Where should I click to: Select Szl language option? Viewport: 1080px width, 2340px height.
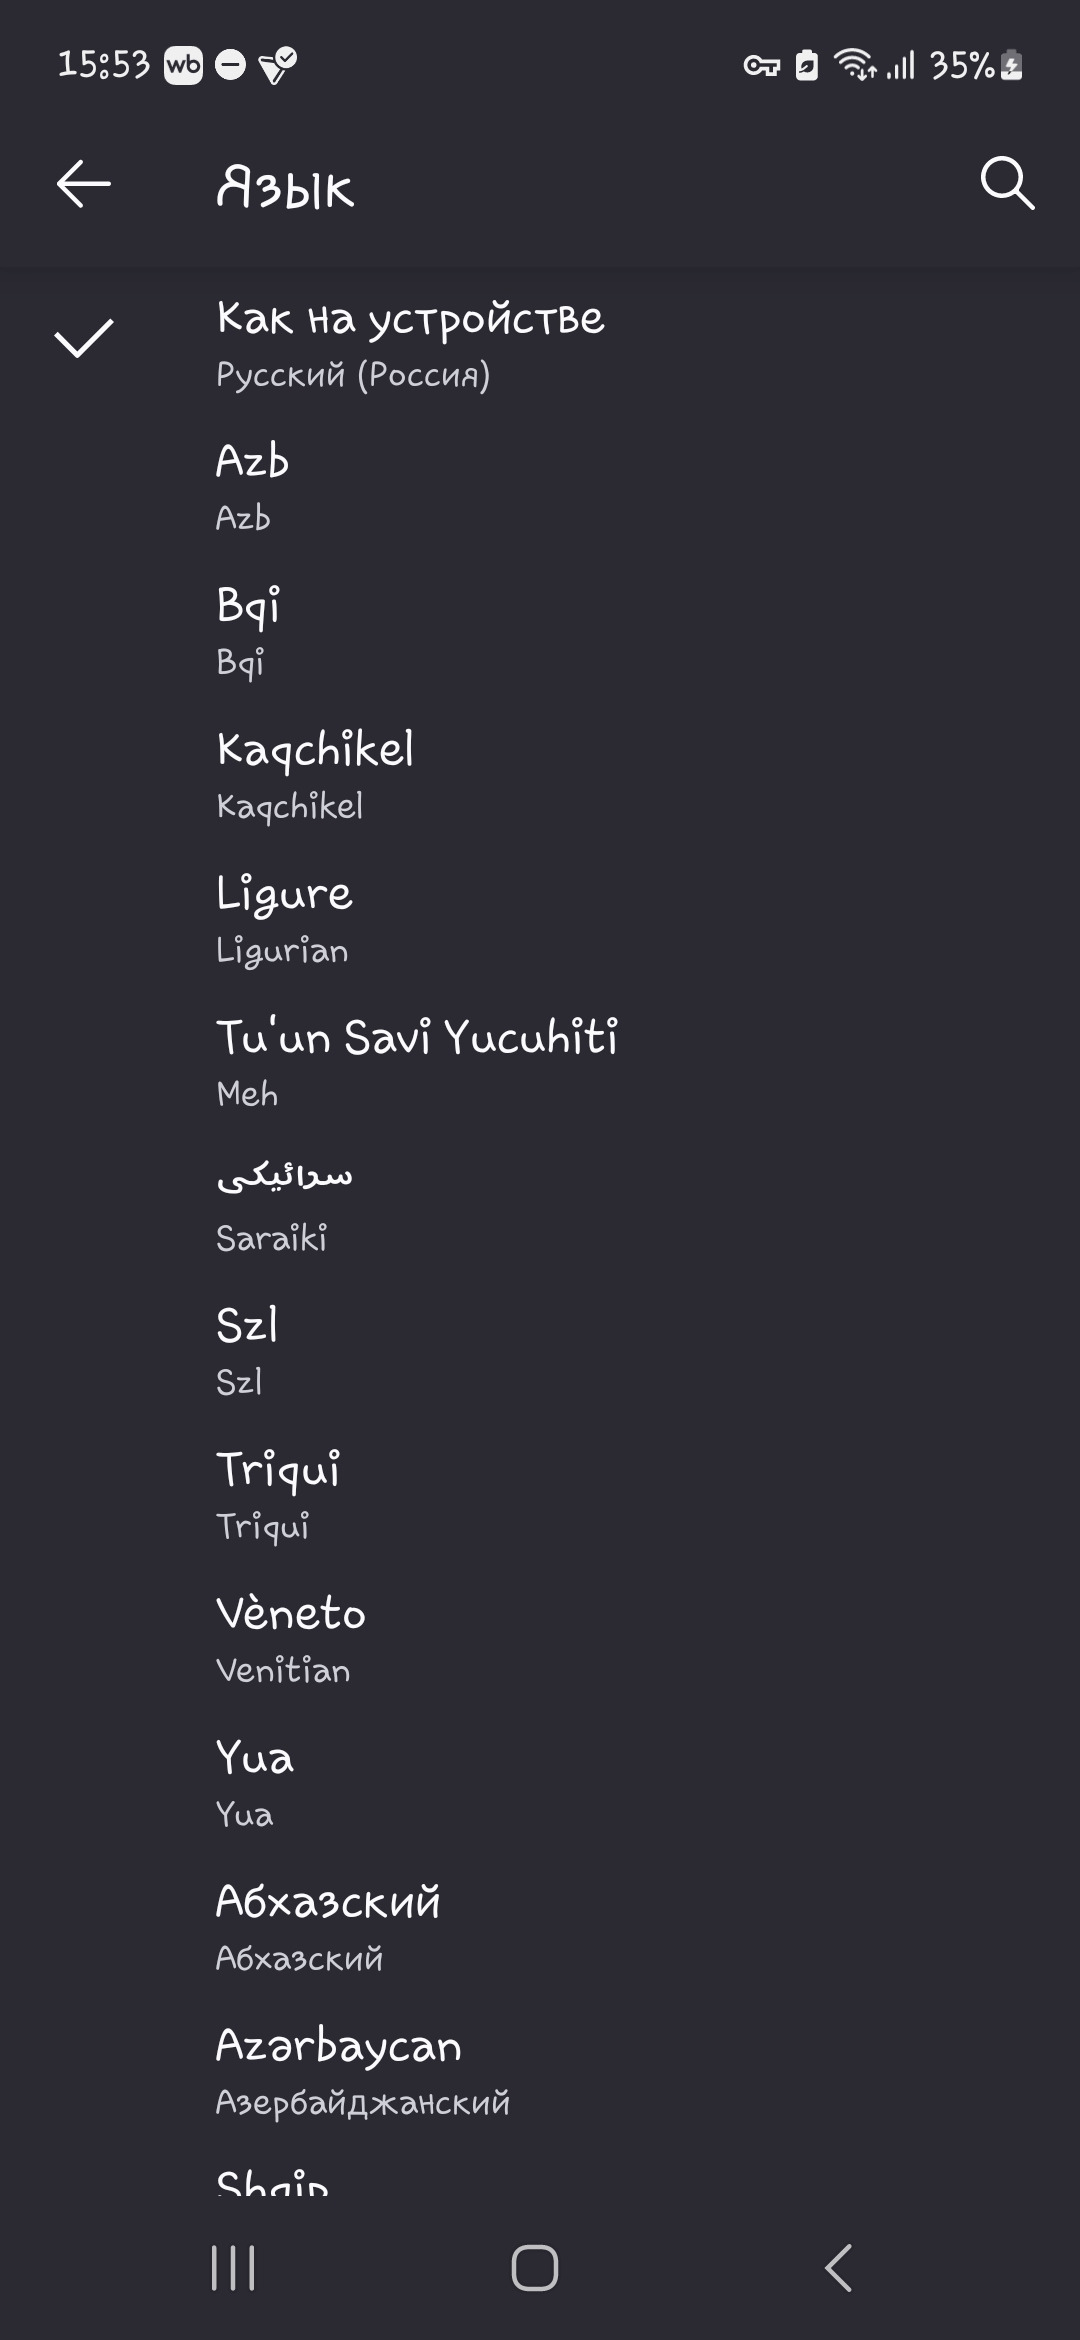(x=247, y=1351)
